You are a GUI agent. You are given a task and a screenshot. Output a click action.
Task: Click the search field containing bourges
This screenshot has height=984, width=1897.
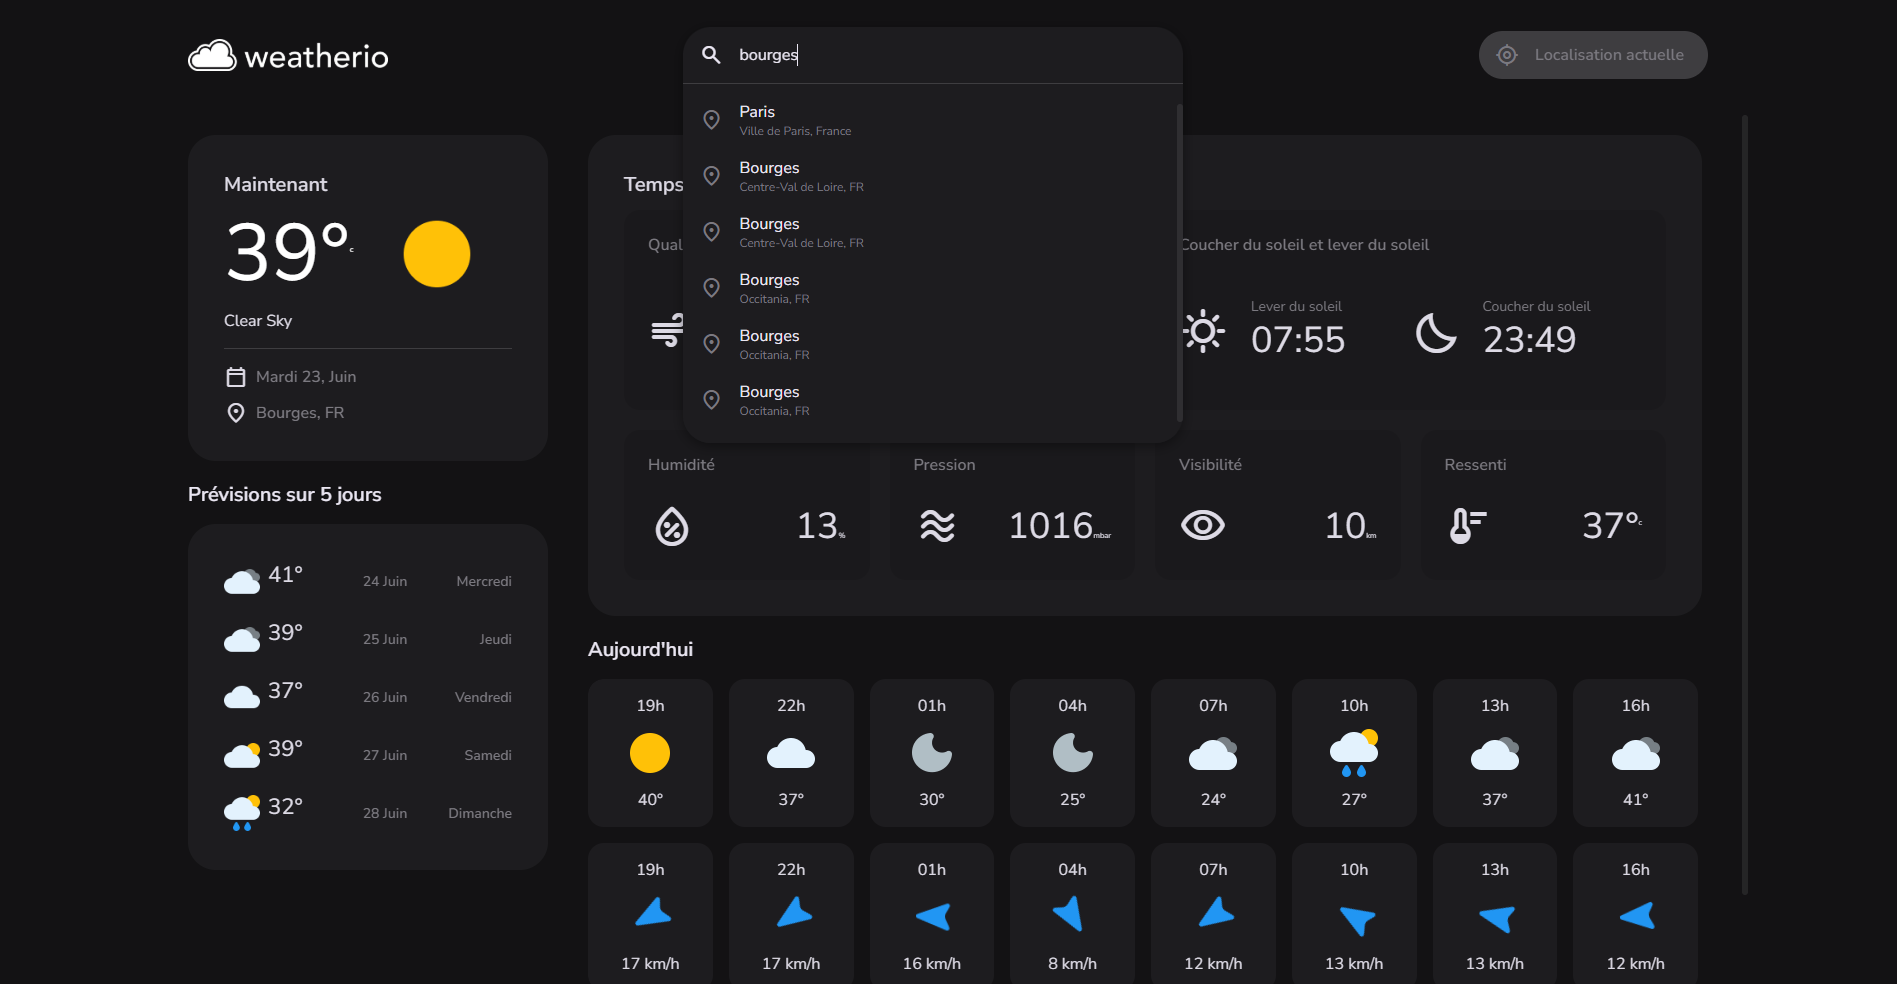(933, 55)
